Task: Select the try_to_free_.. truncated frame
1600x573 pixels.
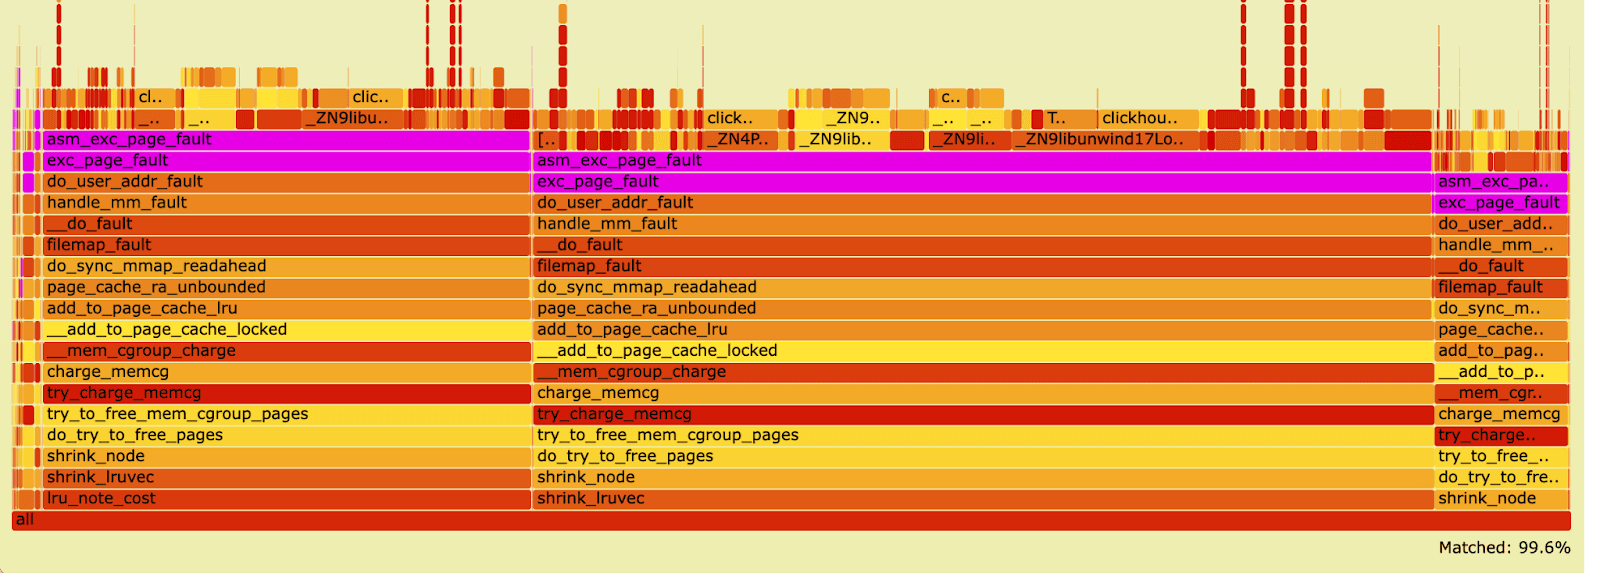Action: tap(1500, 457)
